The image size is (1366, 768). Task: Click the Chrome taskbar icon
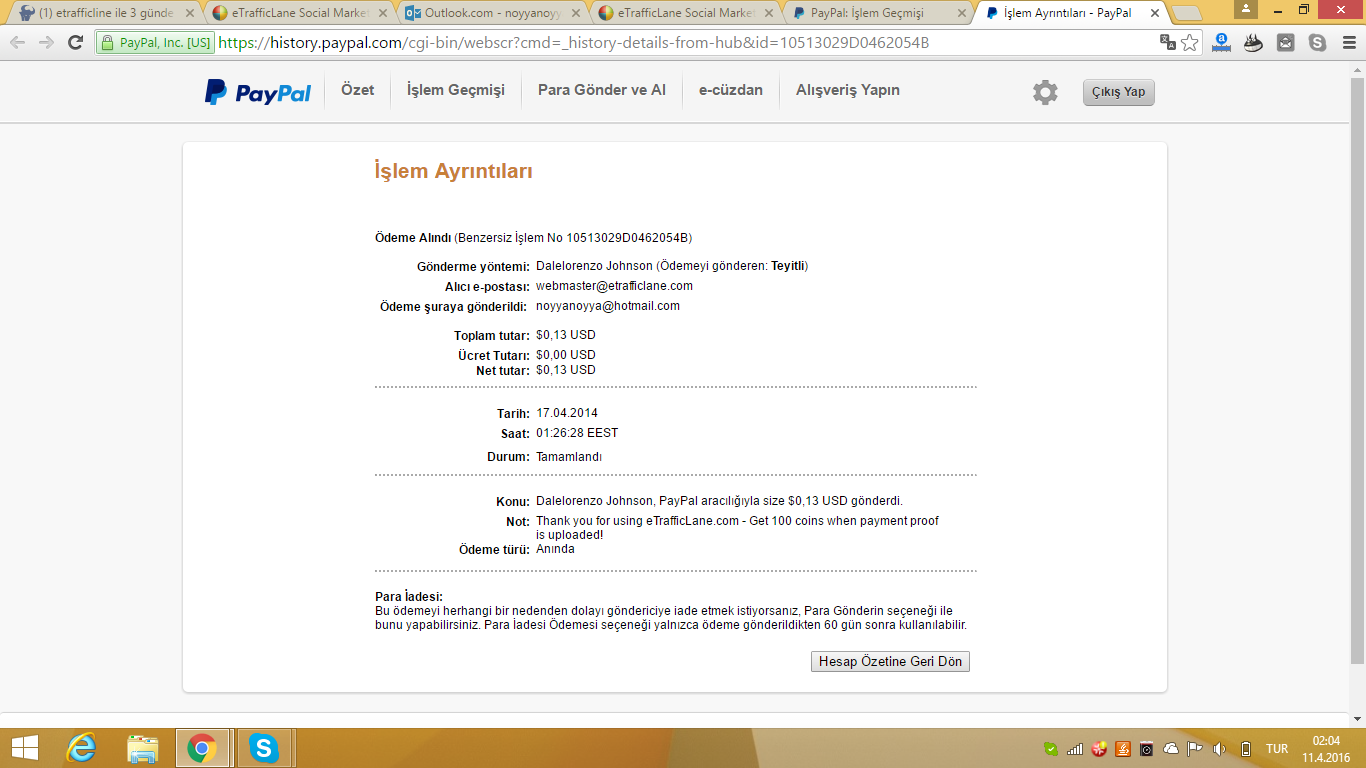coord(203,748)
